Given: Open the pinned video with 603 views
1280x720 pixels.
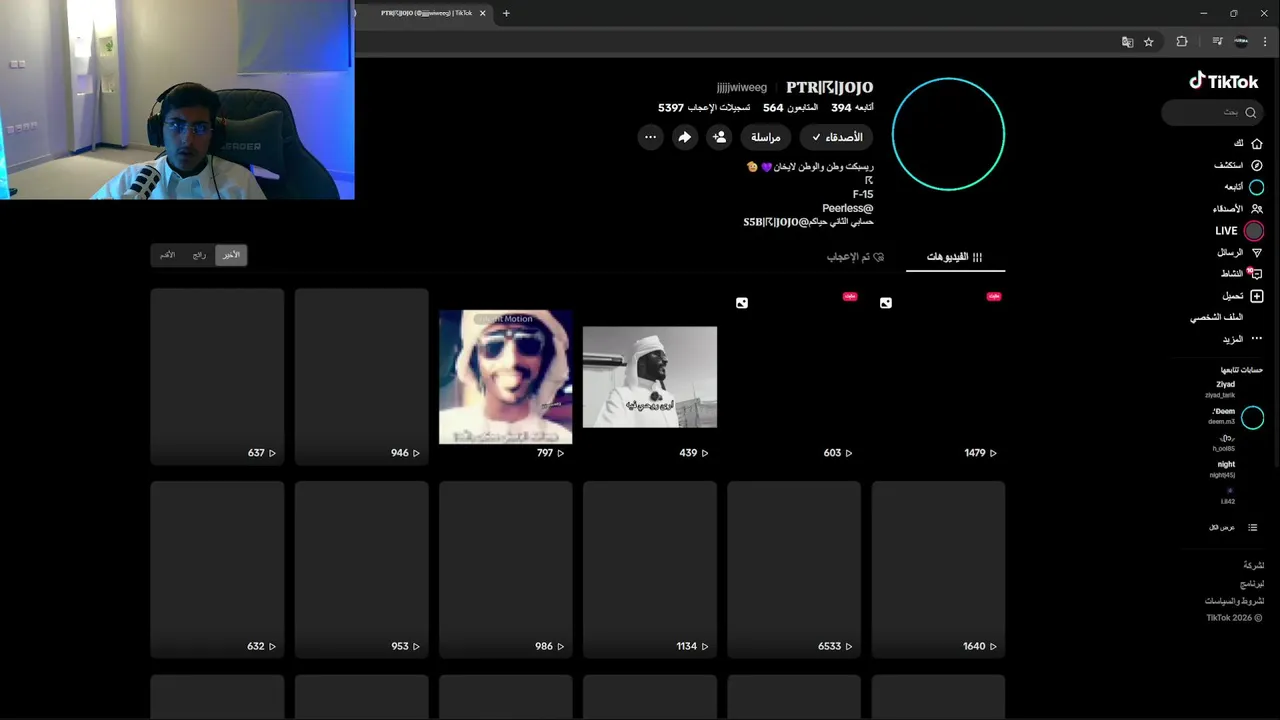Looking at the screenshot, I should 794,377.
